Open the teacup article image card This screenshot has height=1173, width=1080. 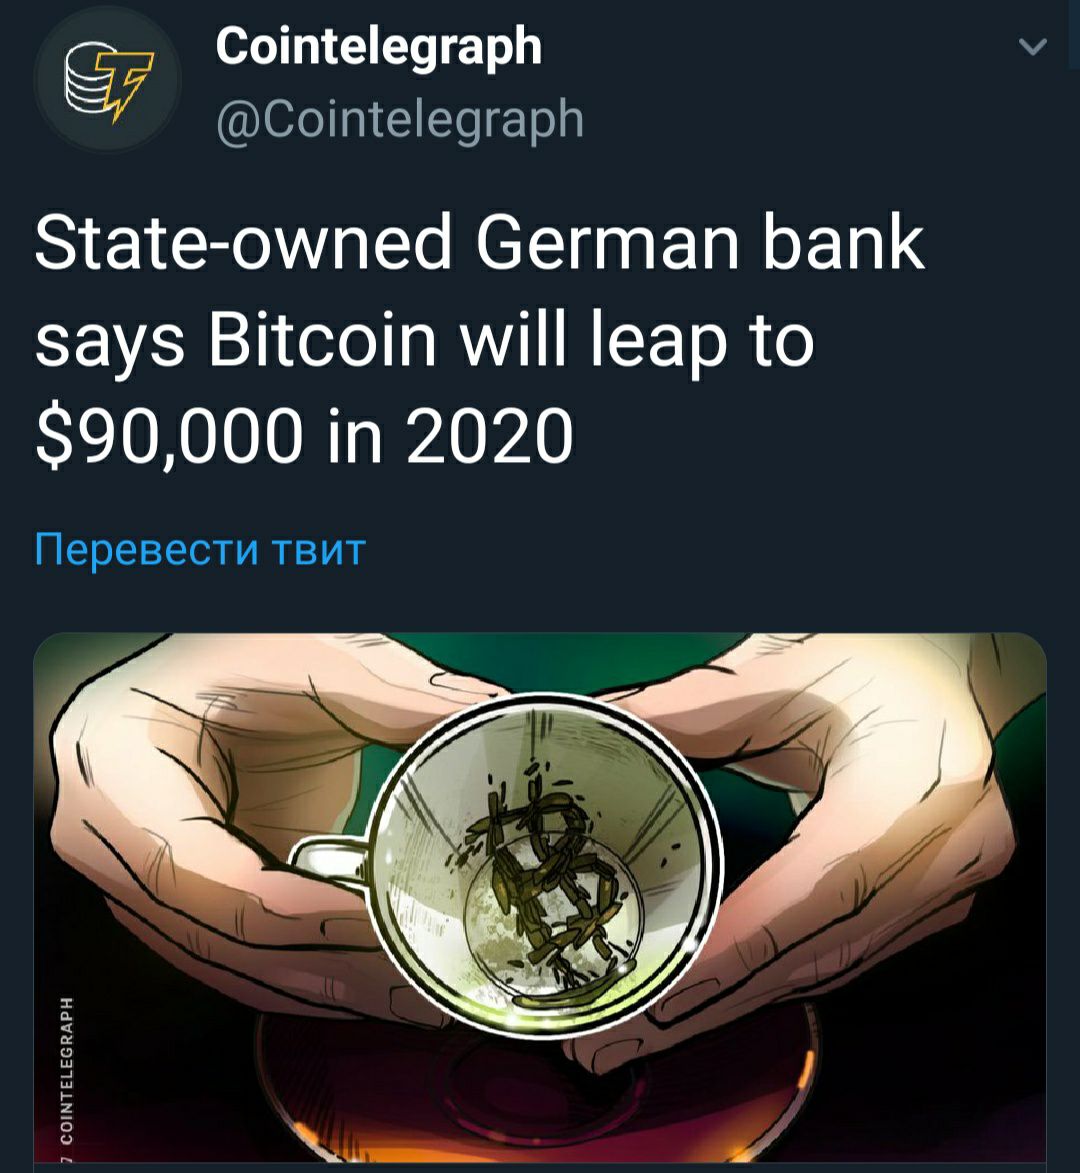pos(539,902)
